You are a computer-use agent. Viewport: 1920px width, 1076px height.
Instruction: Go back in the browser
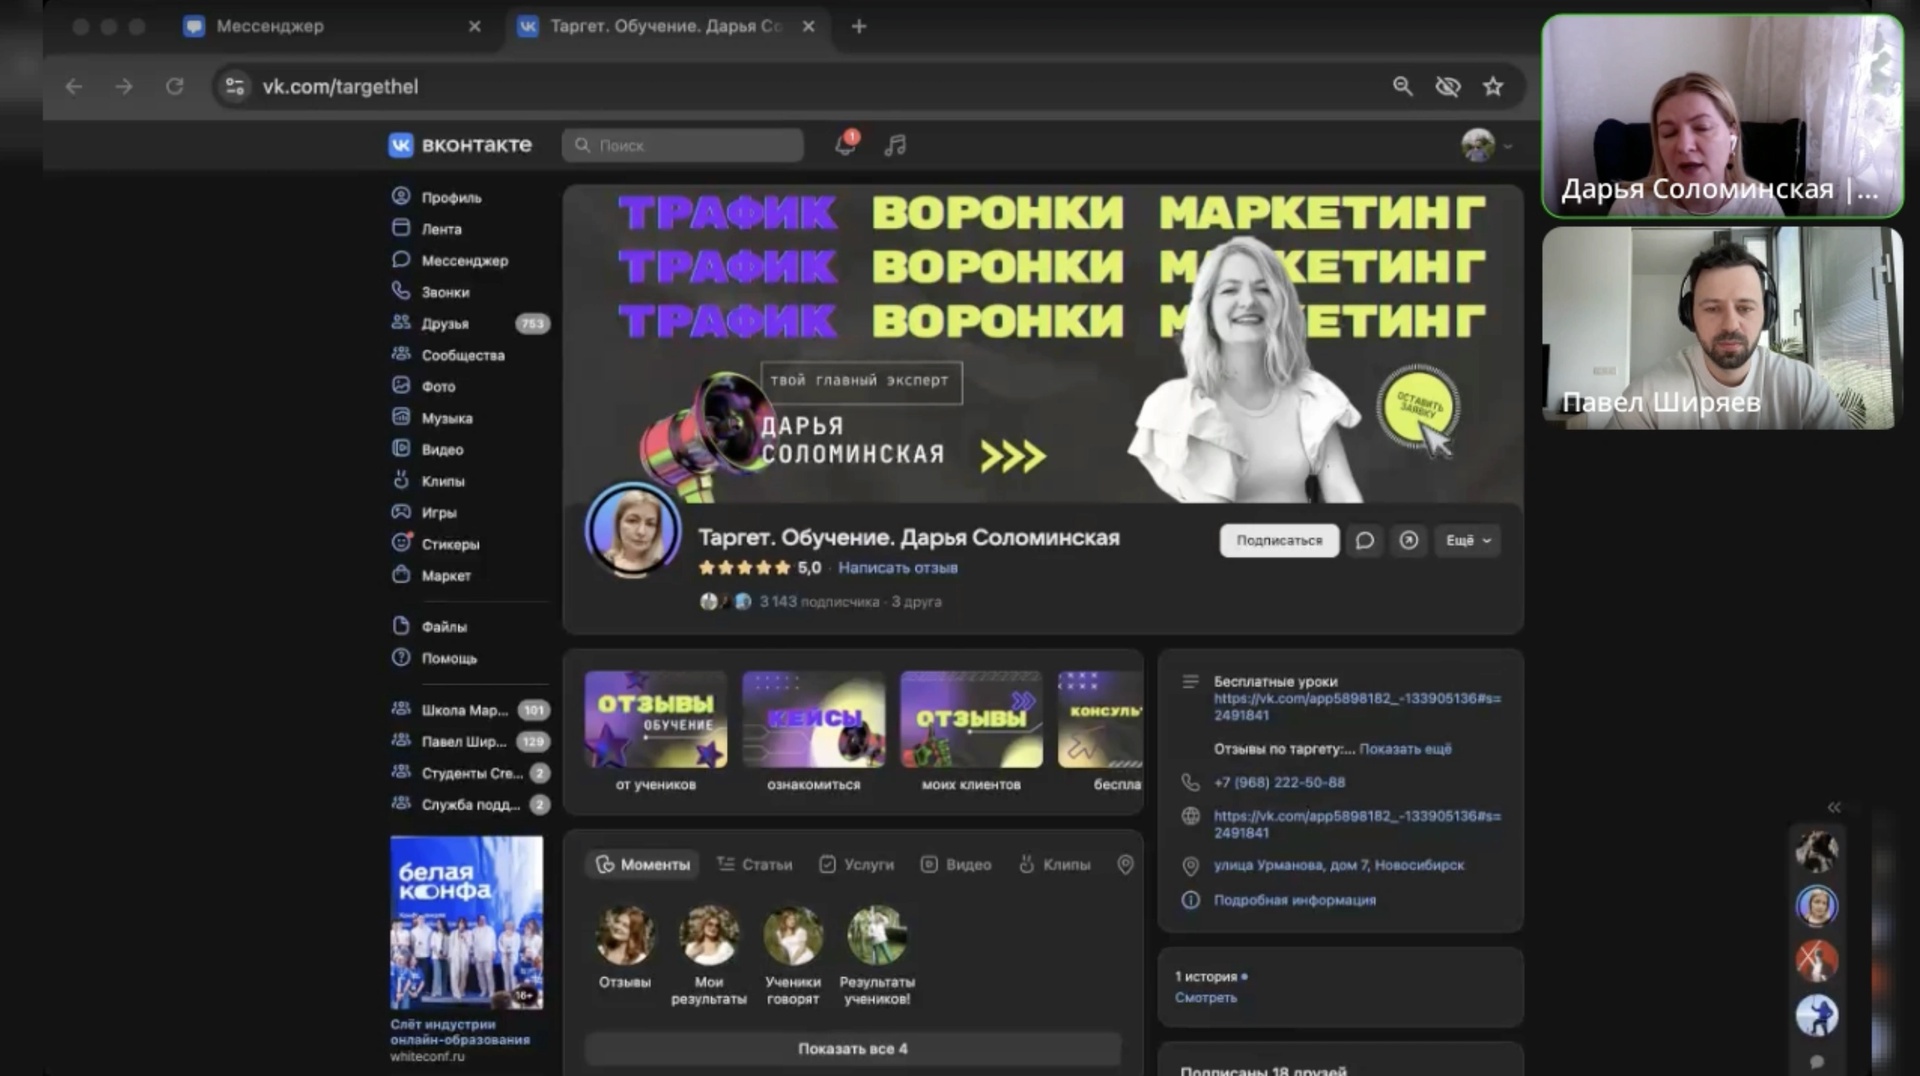coord(74,87)
